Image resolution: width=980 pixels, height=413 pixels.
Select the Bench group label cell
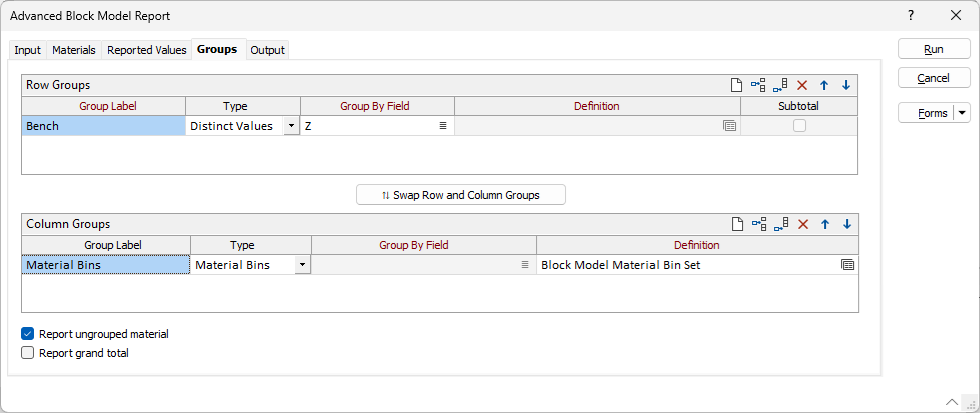(x=104, y=126)
